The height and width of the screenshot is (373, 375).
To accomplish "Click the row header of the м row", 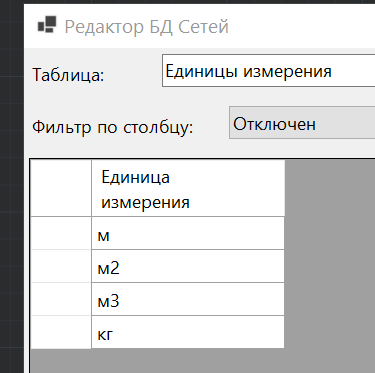I will pos(61,233).
